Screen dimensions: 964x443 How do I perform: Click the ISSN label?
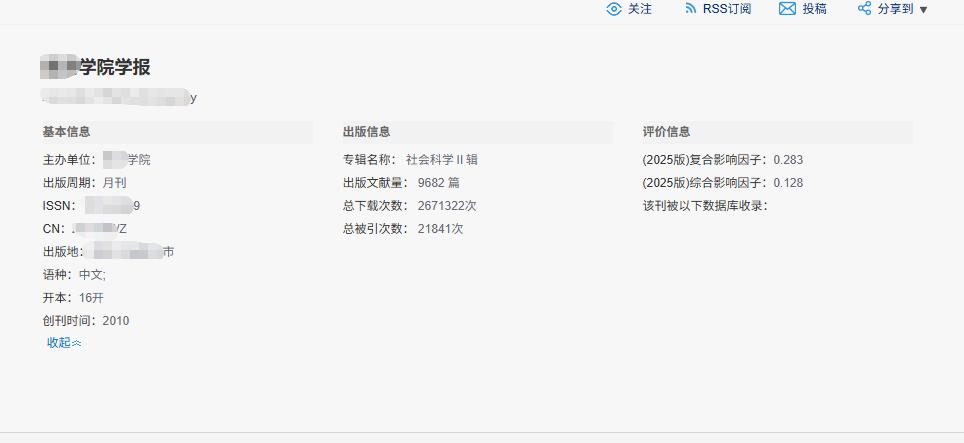coord(60,206)
